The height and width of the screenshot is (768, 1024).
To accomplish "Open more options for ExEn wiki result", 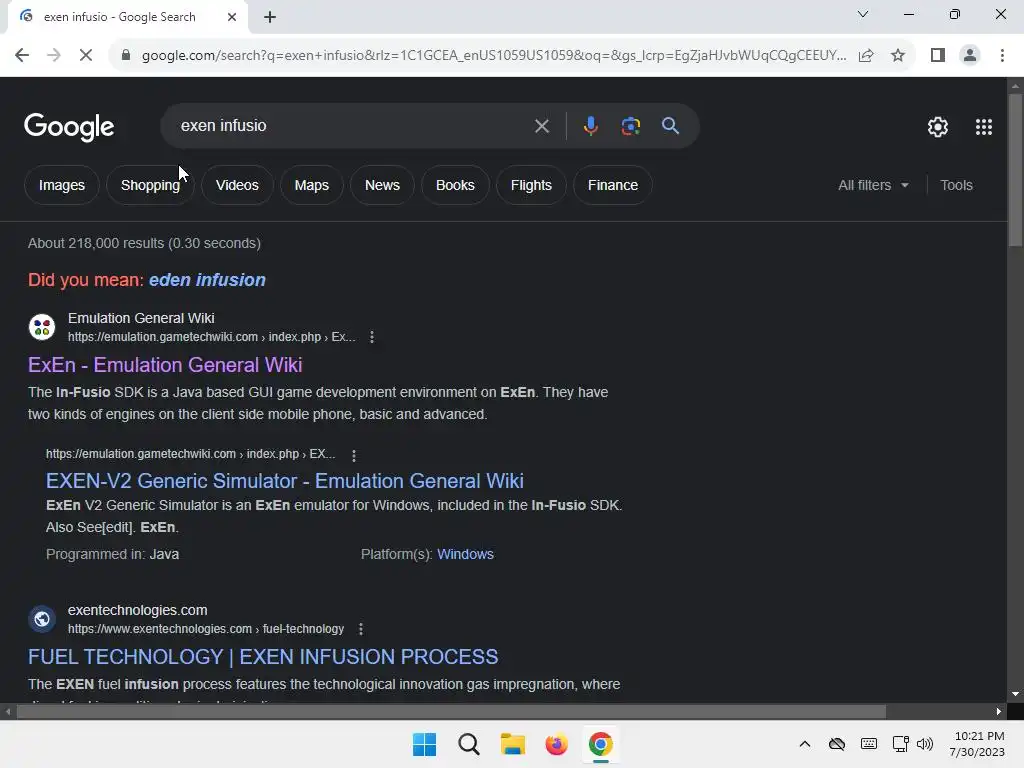I will (x=372, y=337).
